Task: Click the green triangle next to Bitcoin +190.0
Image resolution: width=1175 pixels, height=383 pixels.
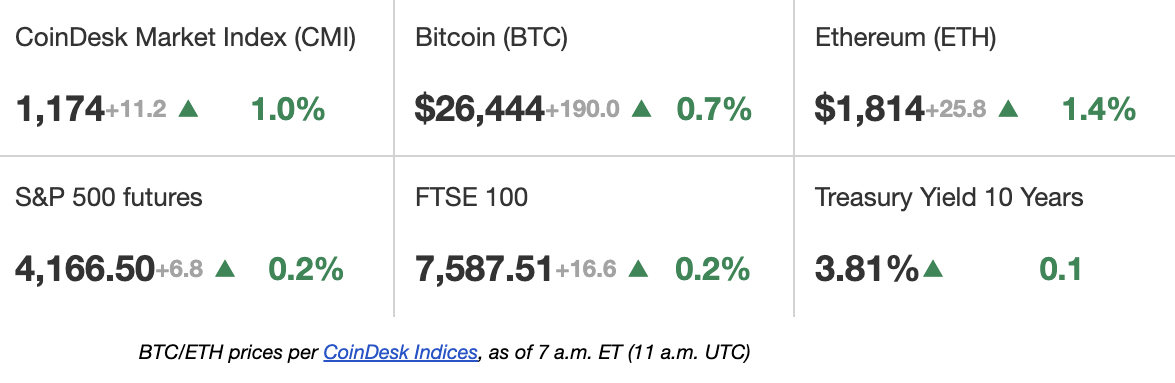Action: 641,109
